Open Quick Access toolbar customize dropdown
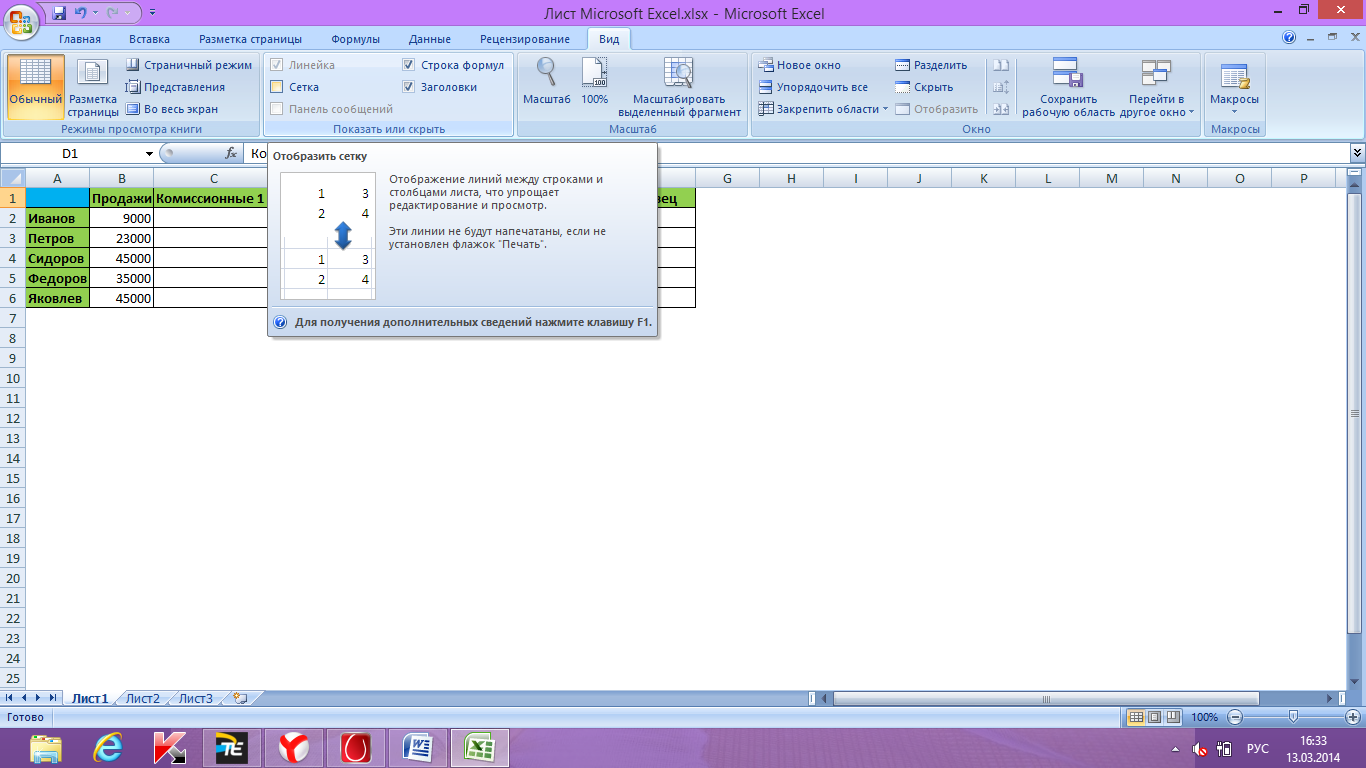 tap(152, 14)
